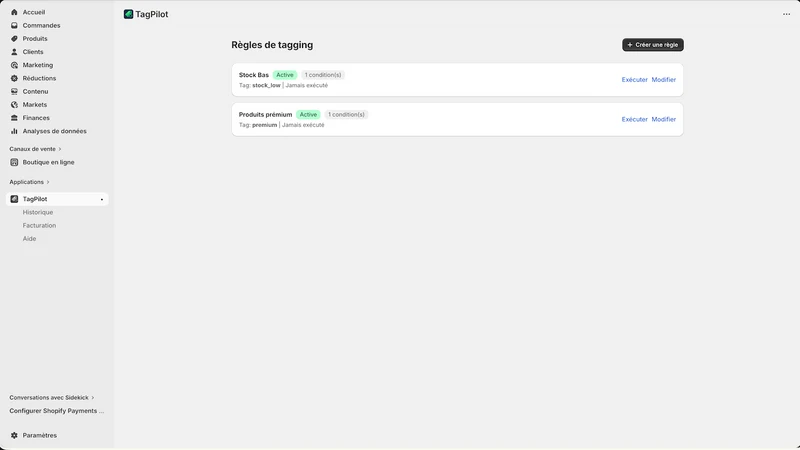This screenshot has height=450, width=800.
Task: Open the Réductions section
Action: [x=39, y=79]
